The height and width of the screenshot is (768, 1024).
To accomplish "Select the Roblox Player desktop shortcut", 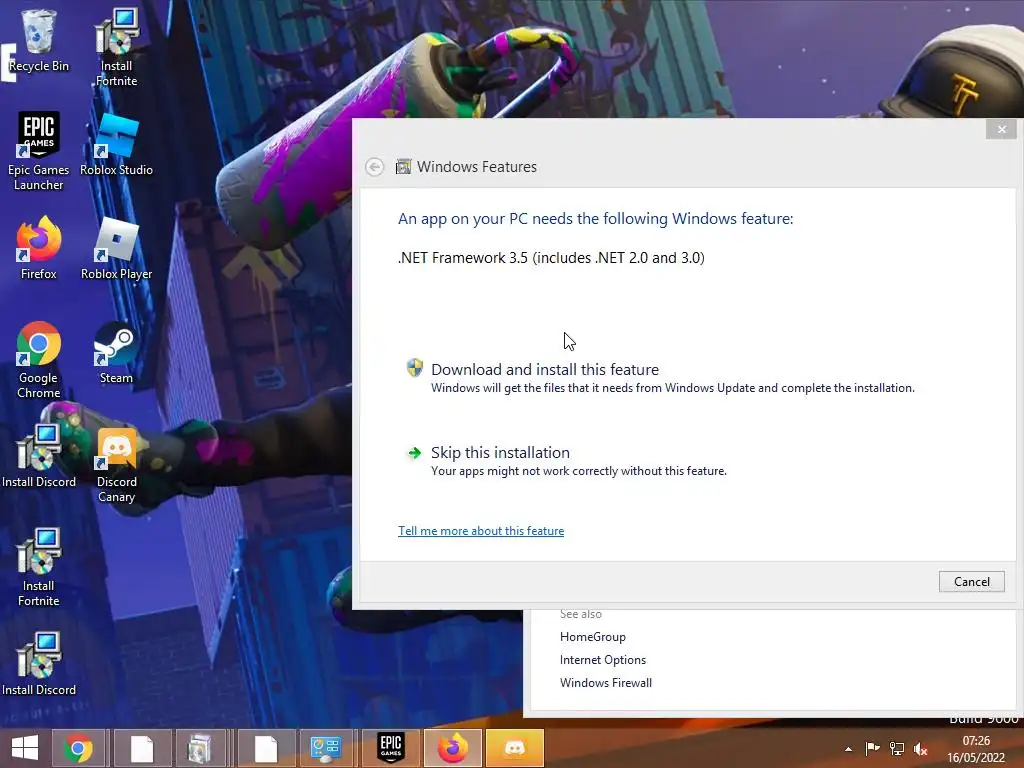I will coord(116,248).
